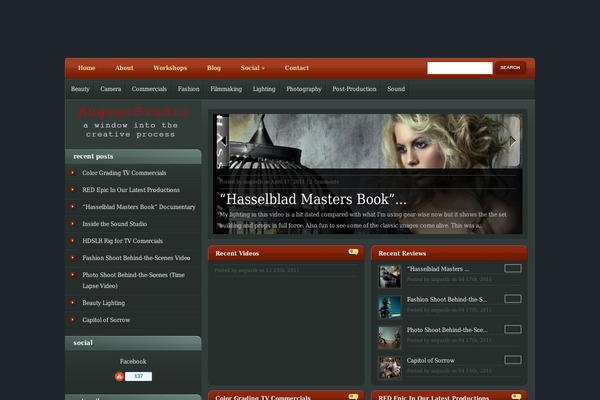The height and width of the screenshot is (400, 600).
Task: Open Color Grading TV Commercials recent post
Action: [x=124, y=173]
